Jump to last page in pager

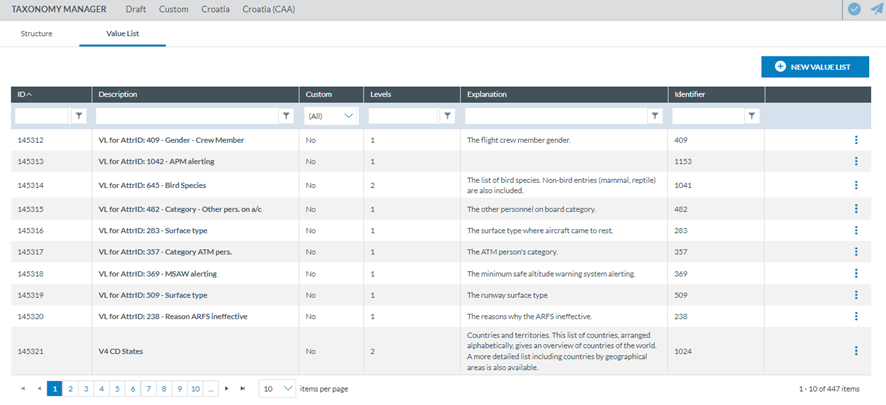click(243, 388)
